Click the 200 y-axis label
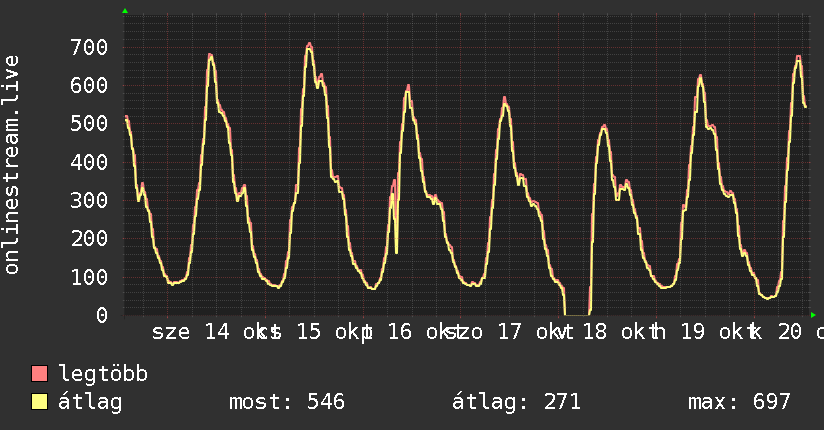This screenshot has width=824, height=430. point(89,239)
